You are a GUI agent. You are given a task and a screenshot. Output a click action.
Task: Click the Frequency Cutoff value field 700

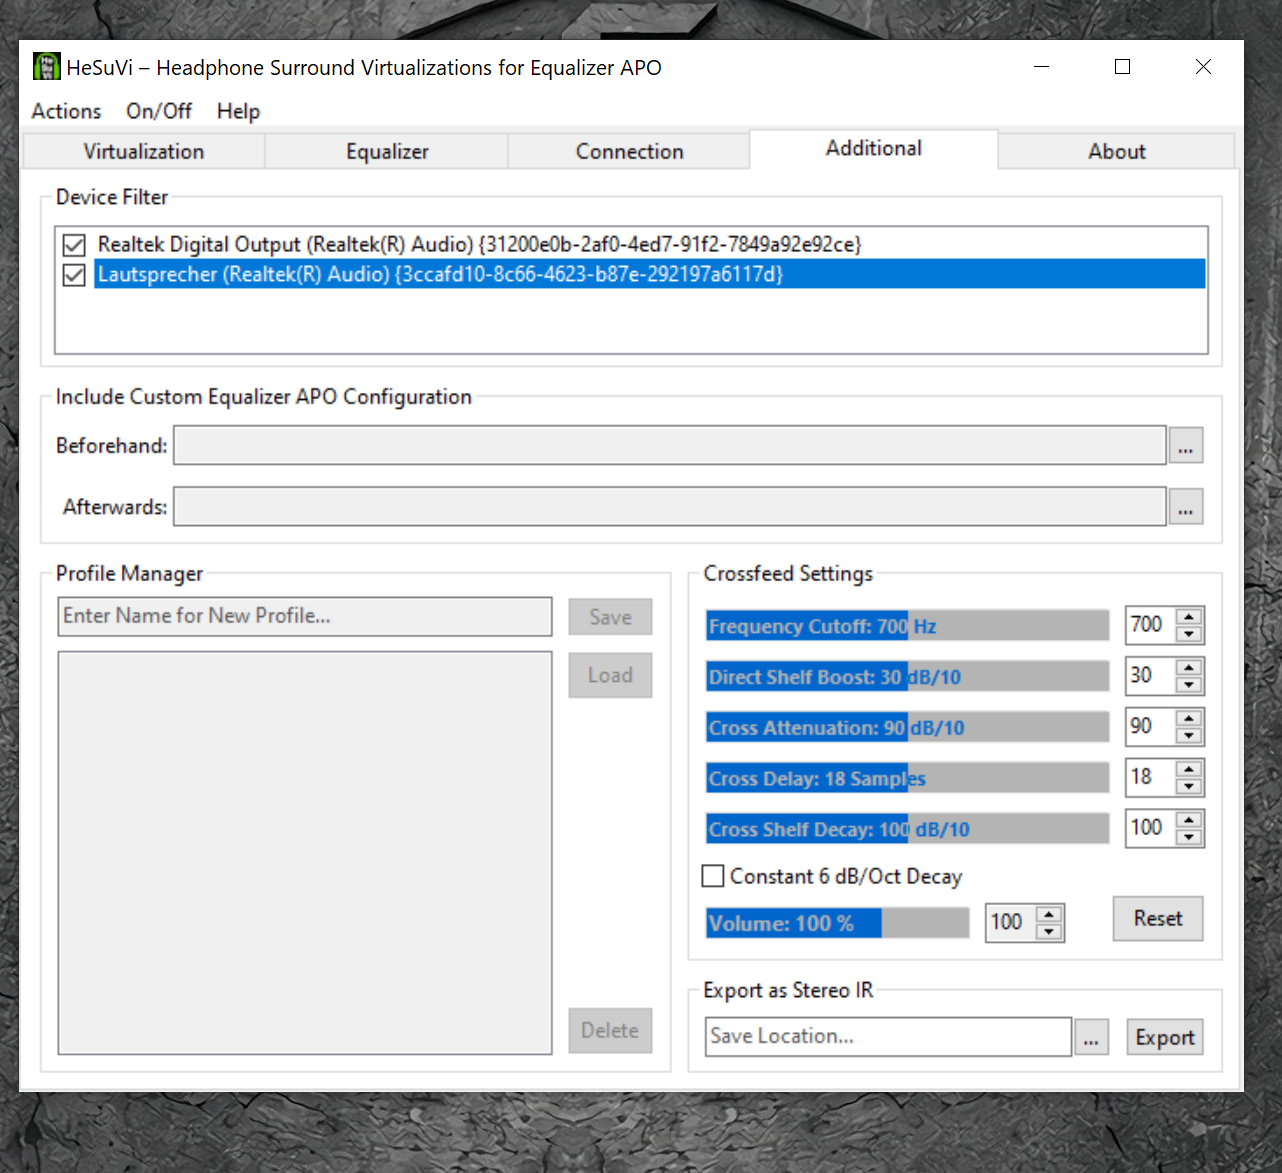click(1150, 625)
